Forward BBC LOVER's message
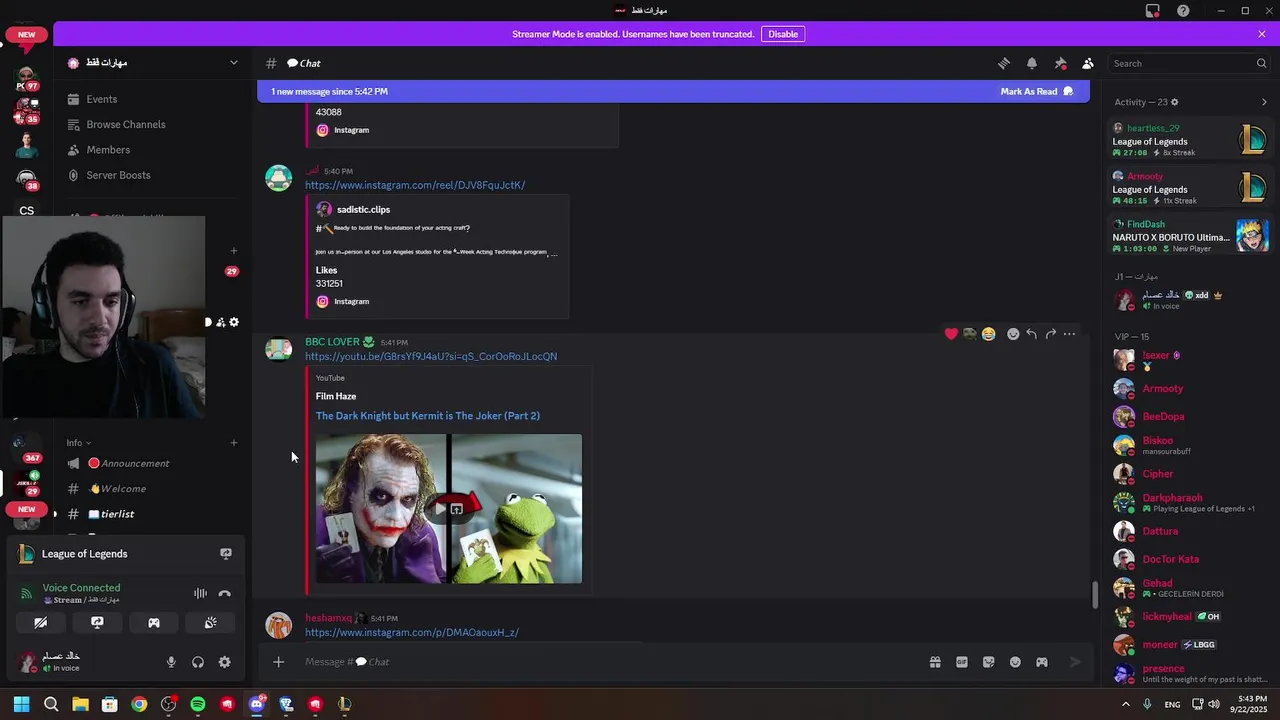Viewport: 1280px width, 720px height. [1051, 334]
